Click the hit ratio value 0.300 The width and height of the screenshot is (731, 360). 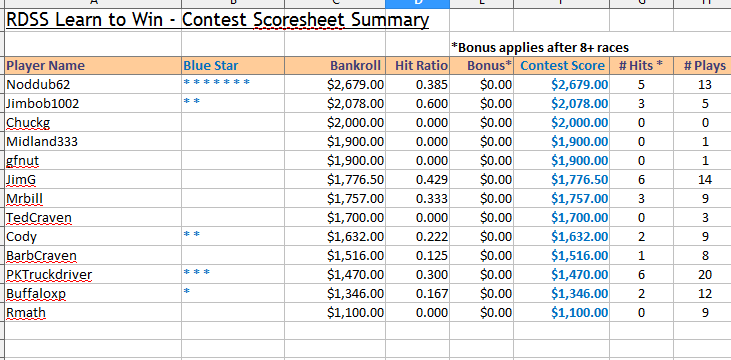coord(418,275)
